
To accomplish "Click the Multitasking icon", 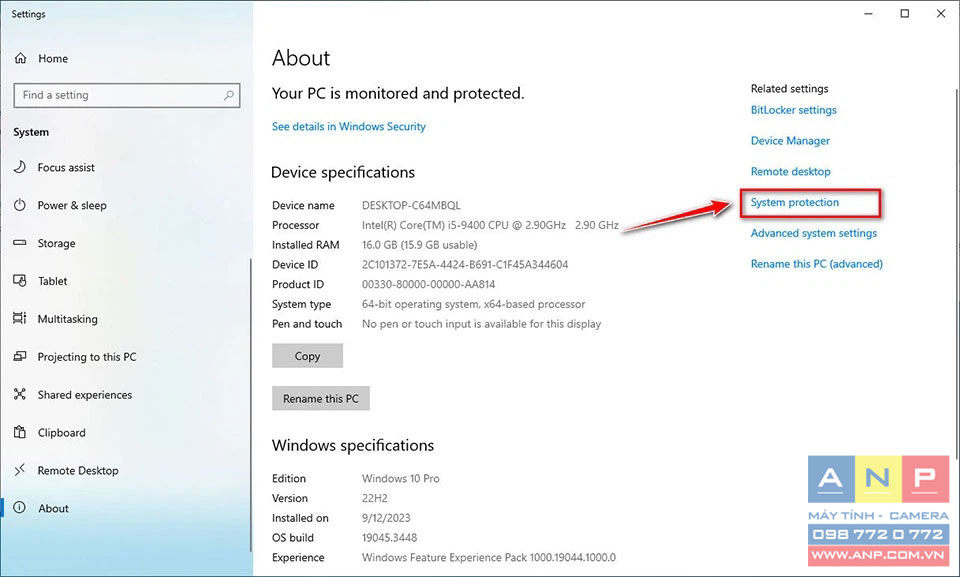I will click(20, 318).
